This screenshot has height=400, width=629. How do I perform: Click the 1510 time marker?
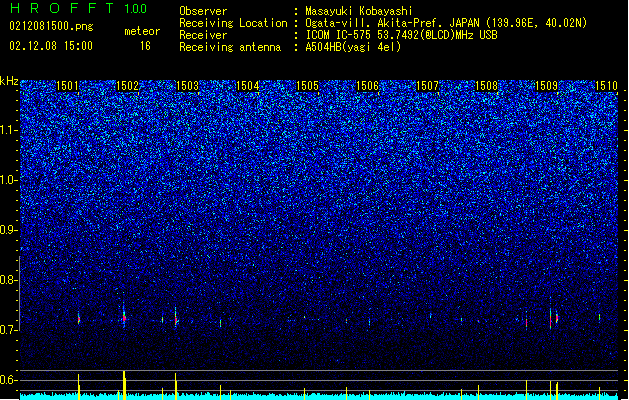(606, 86)
